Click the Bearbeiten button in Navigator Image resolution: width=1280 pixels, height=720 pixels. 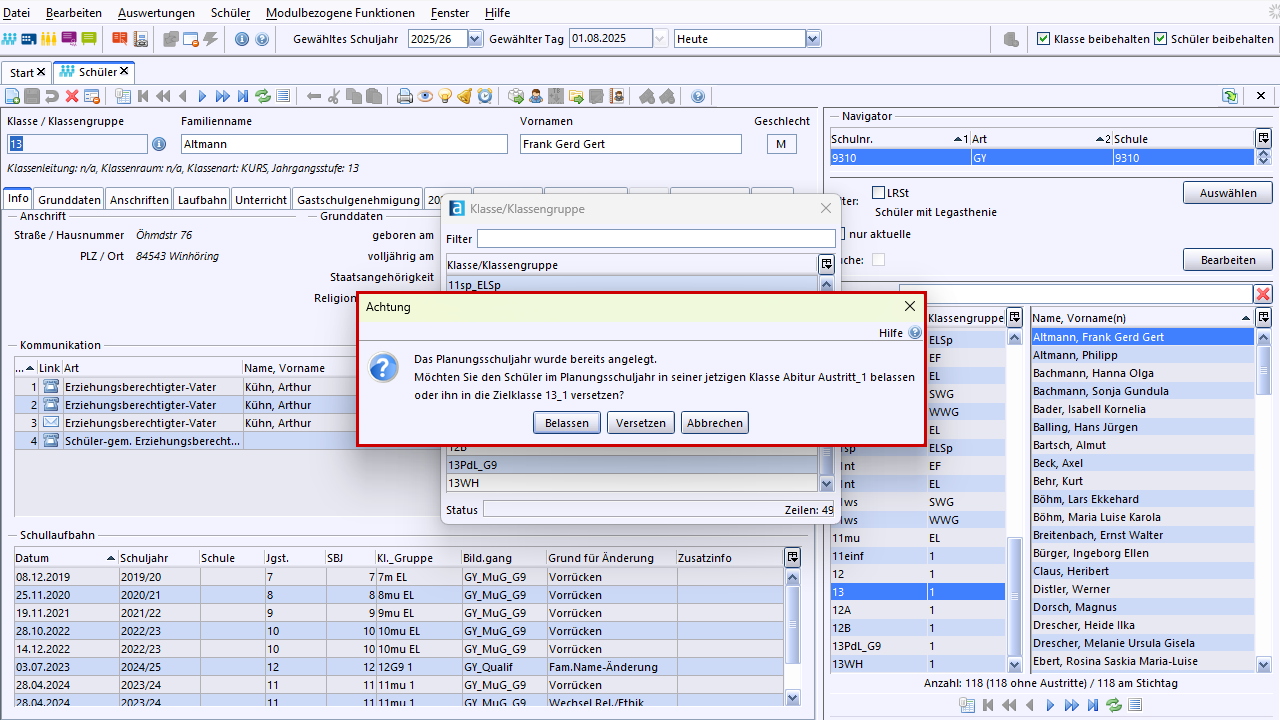pyautogui.click(x=1228, y=260)
